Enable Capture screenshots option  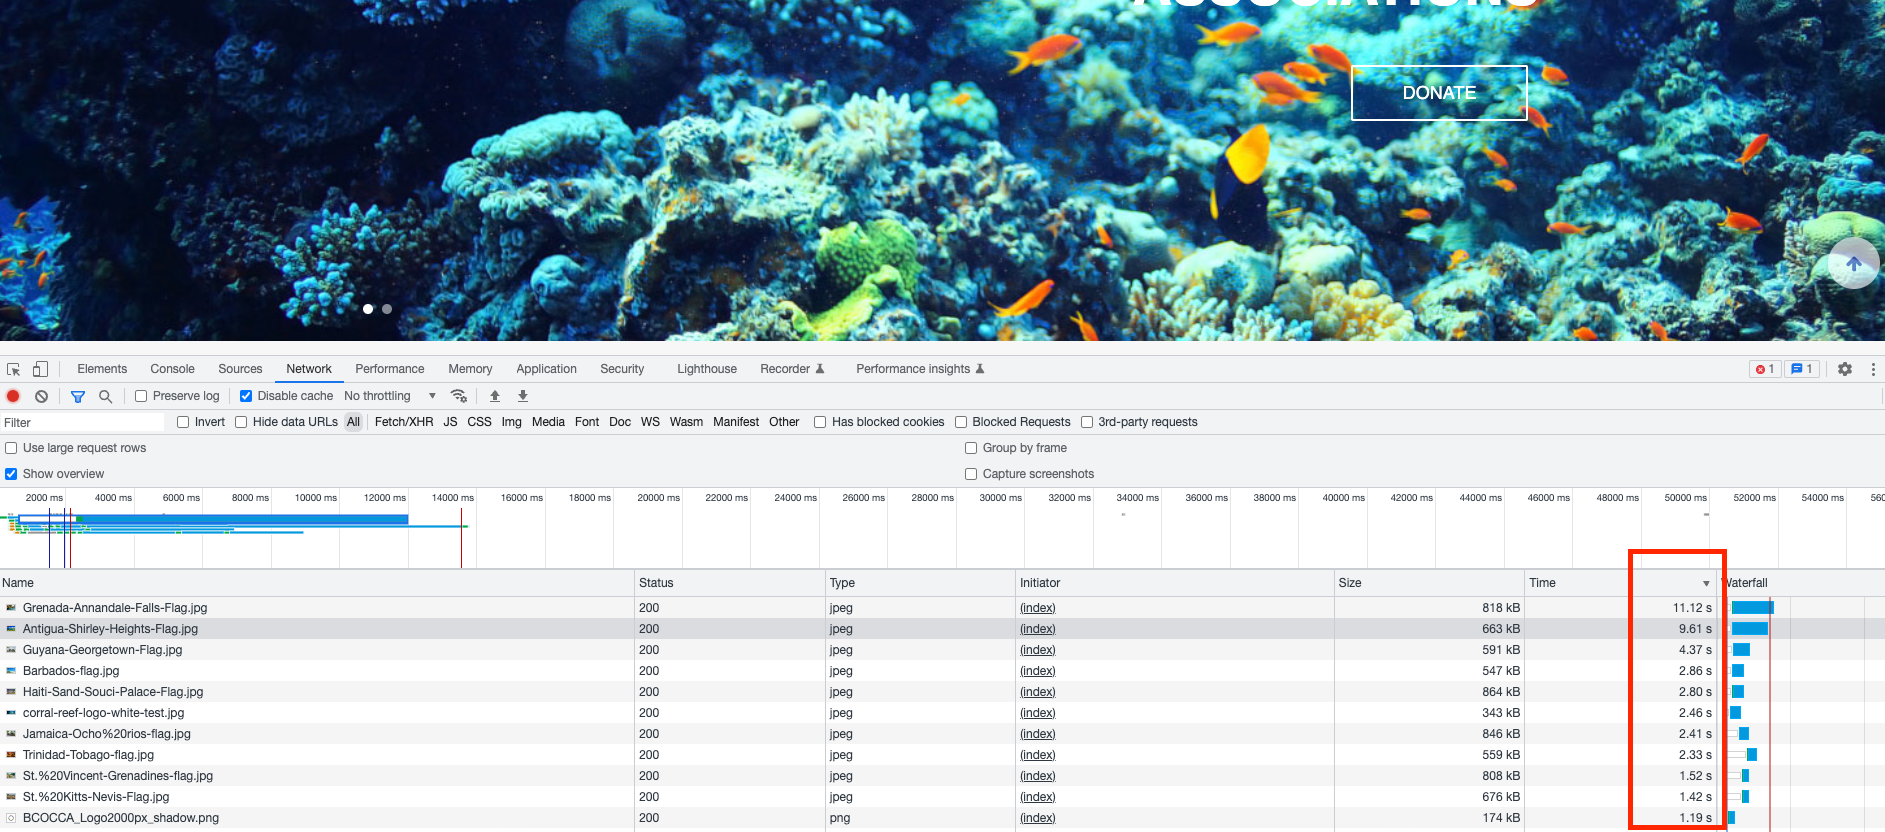tap(971, 474)
